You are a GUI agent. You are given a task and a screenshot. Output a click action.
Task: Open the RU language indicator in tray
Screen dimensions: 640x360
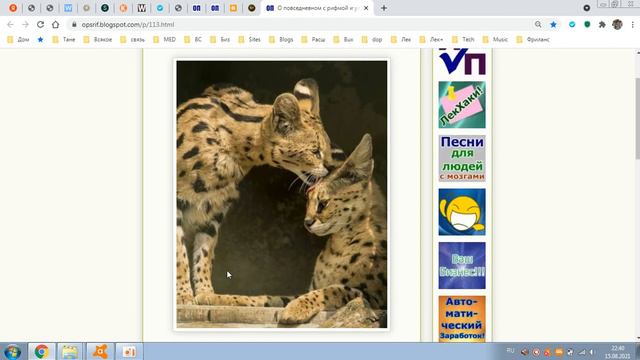[510, 351]
